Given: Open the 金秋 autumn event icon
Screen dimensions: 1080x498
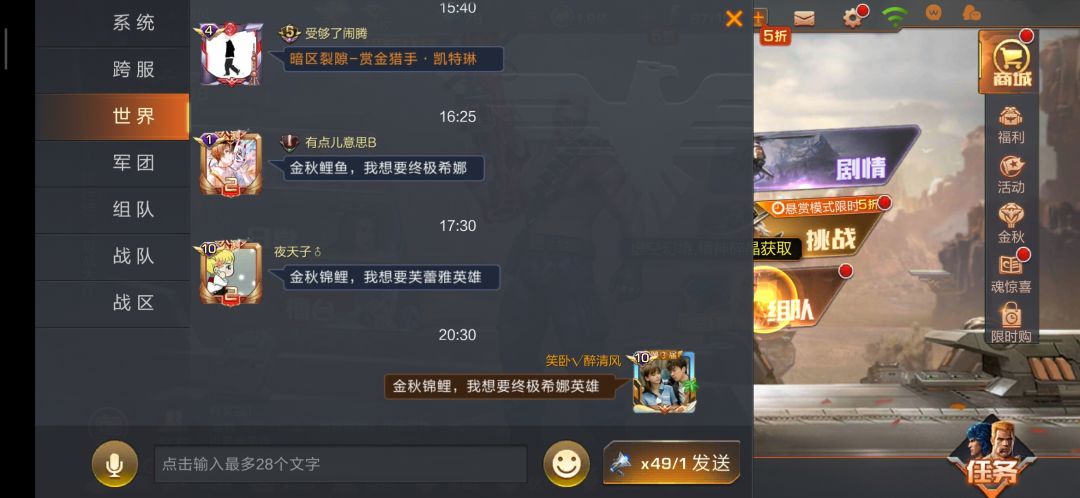Looking at the screenshot, I should (1011, 224).
